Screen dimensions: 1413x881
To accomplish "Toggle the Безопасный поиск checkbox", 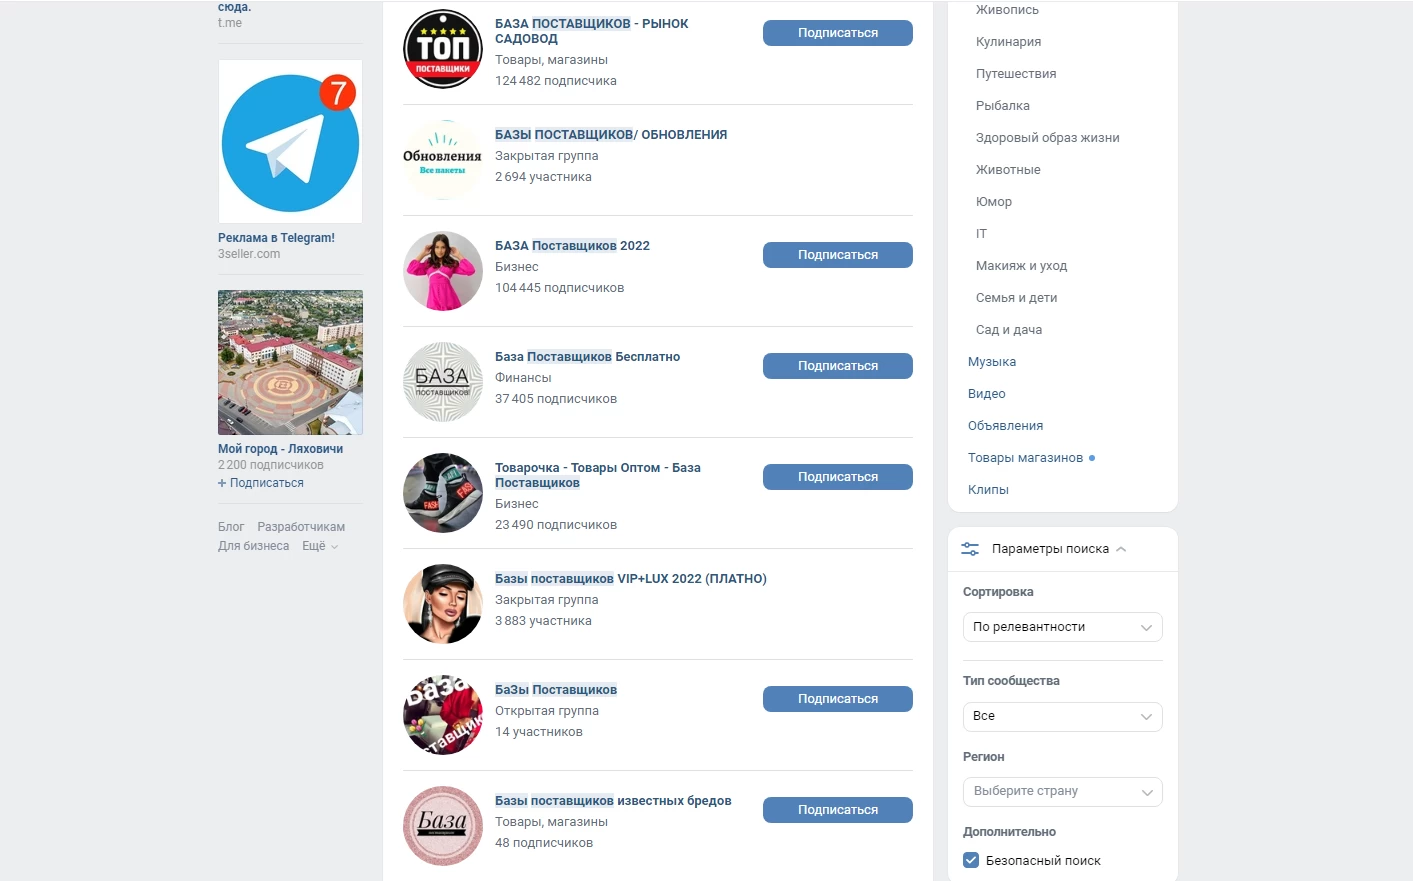I will coord(971,860).
